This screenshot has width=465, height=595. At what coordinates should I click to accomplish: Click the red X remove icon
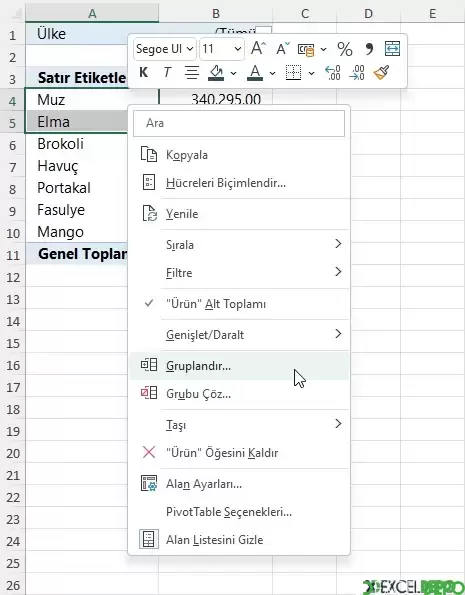tap(149, 452)
